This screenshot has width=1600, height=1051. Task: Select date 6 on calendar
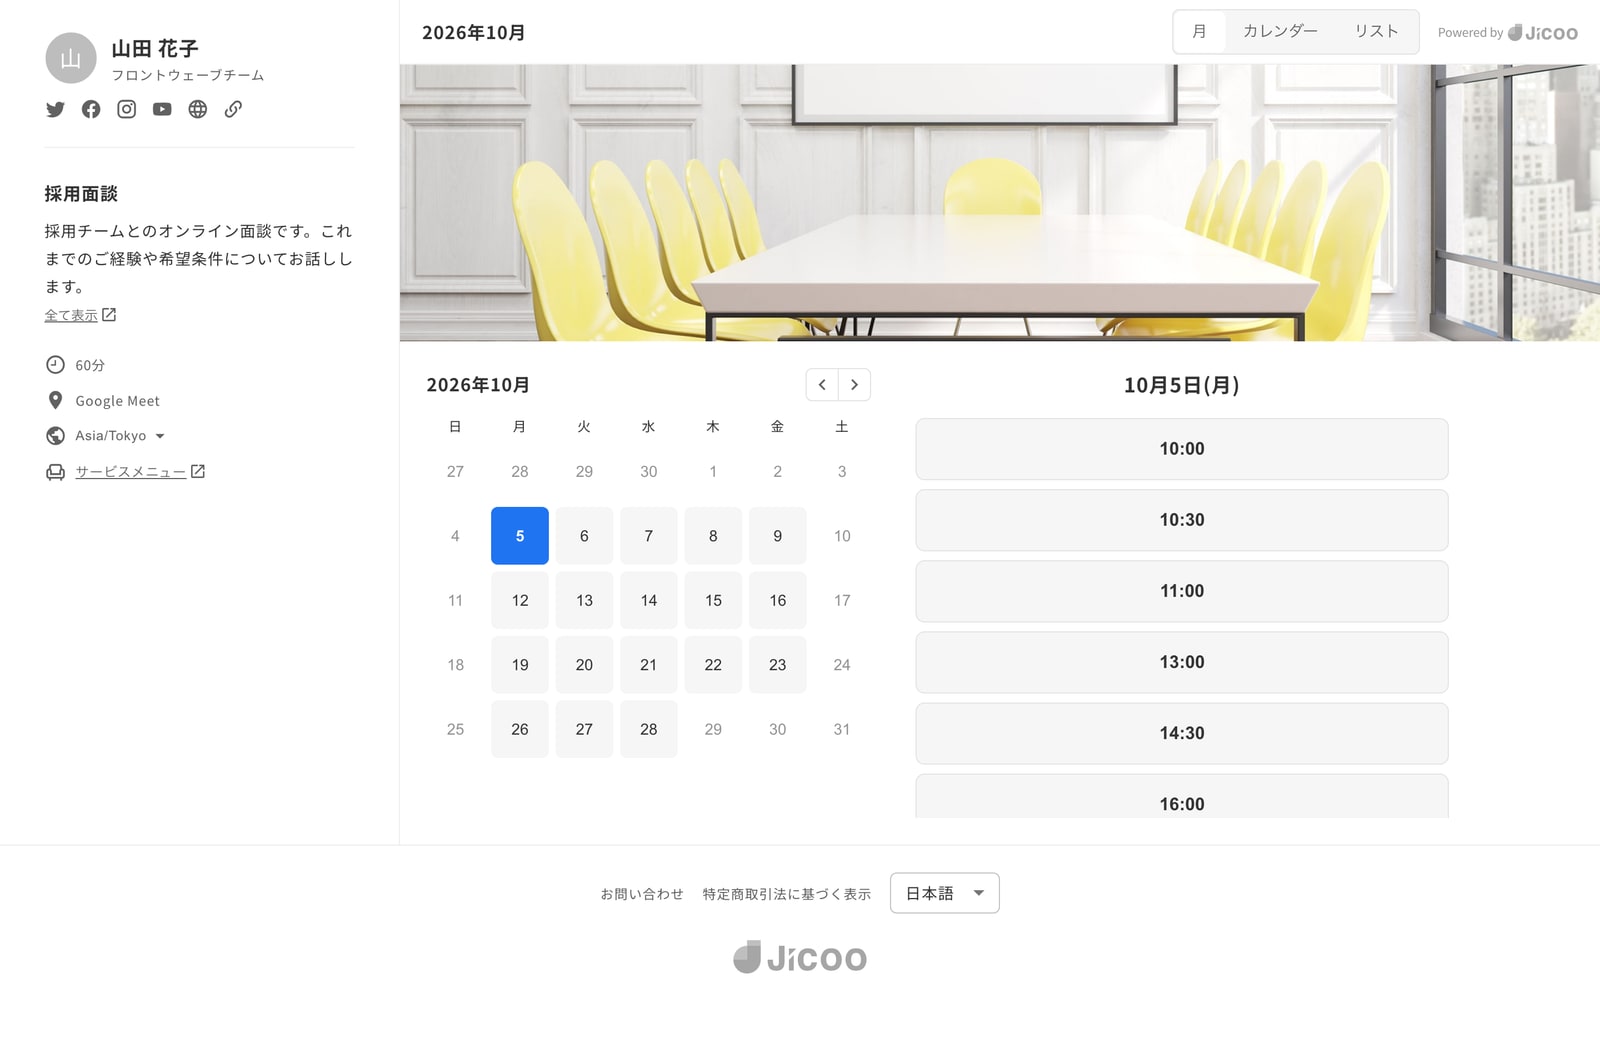pos(584,536)
